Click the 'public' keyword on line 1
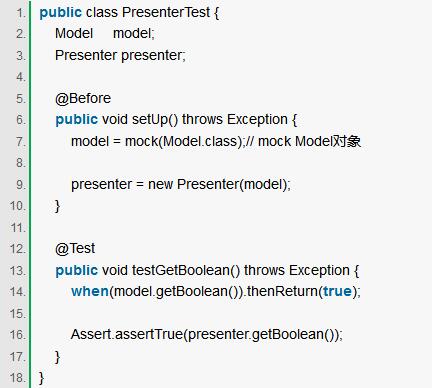 (60, 13)
